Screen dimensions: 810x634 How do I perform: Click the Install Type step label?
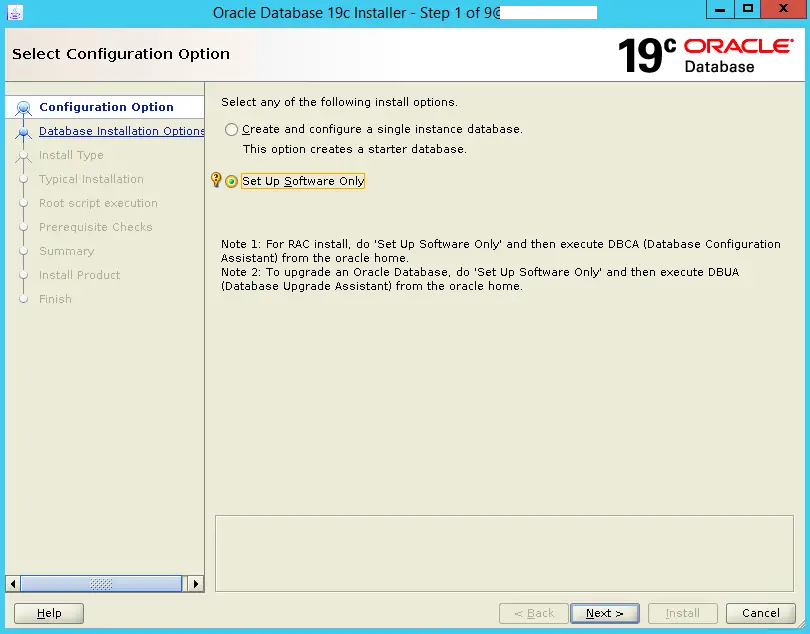click(x=71, y=155)
